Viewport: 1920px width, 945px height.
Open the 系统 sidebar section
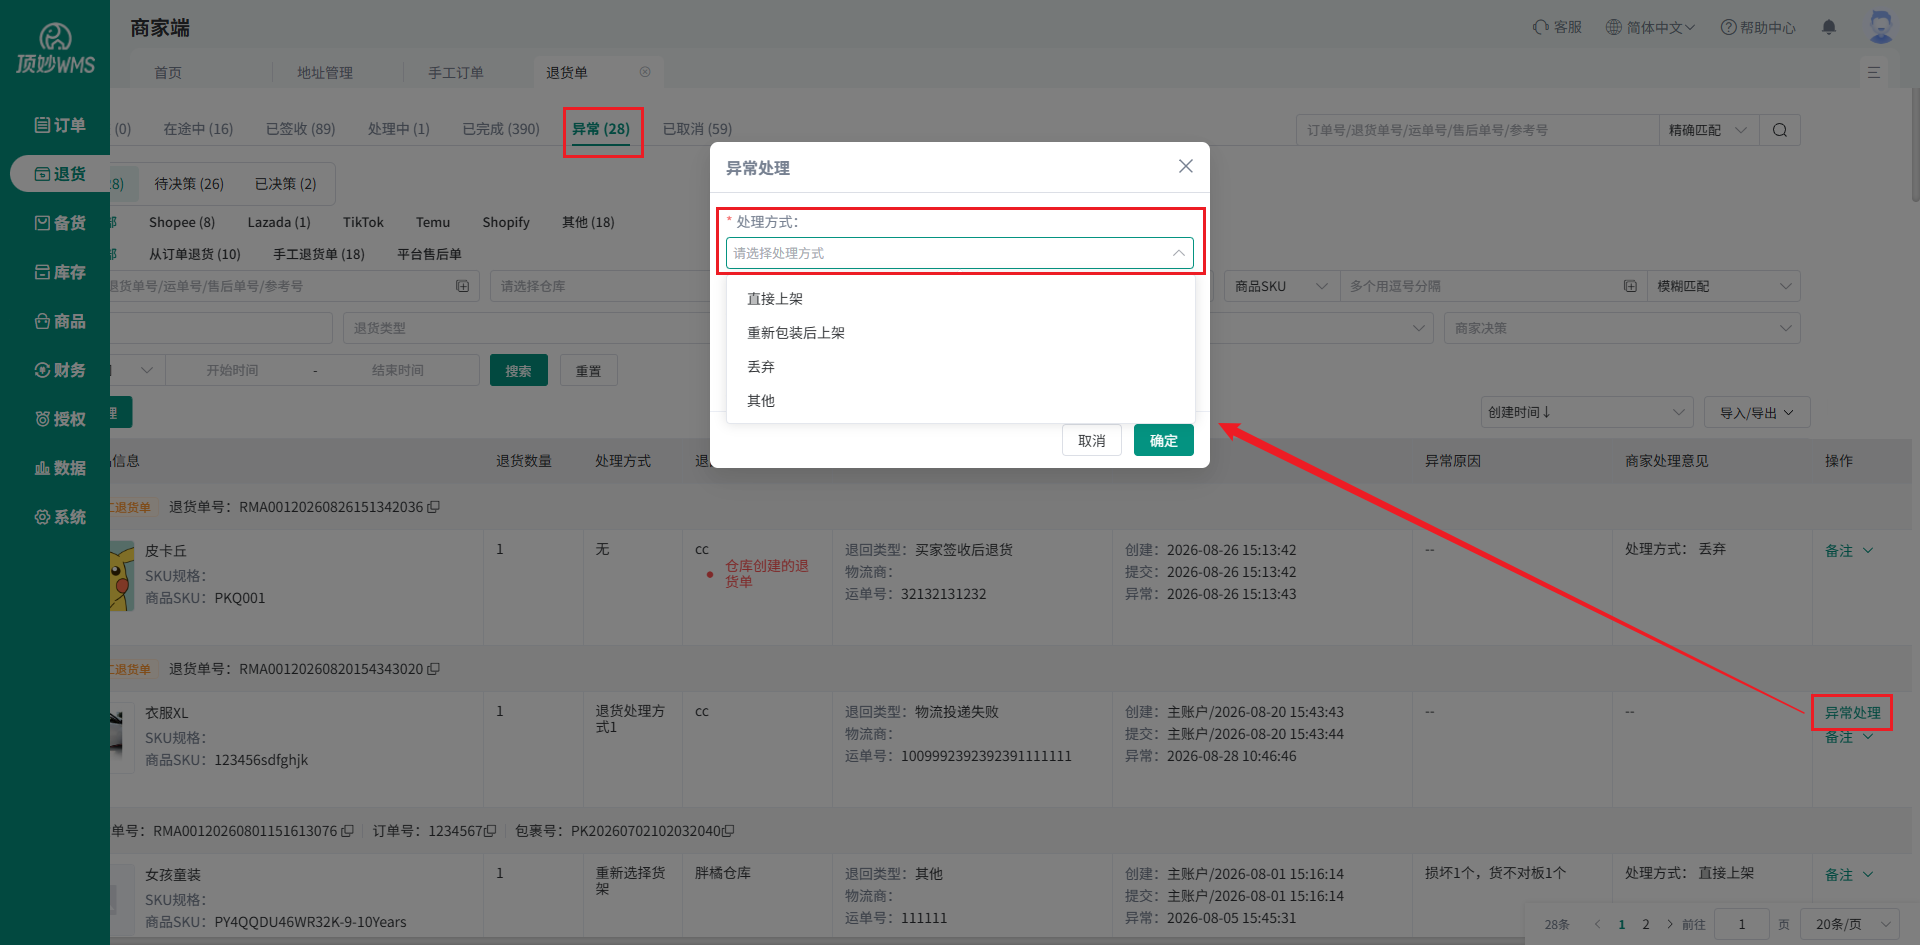pyautogui.click(x=59, y=517)
